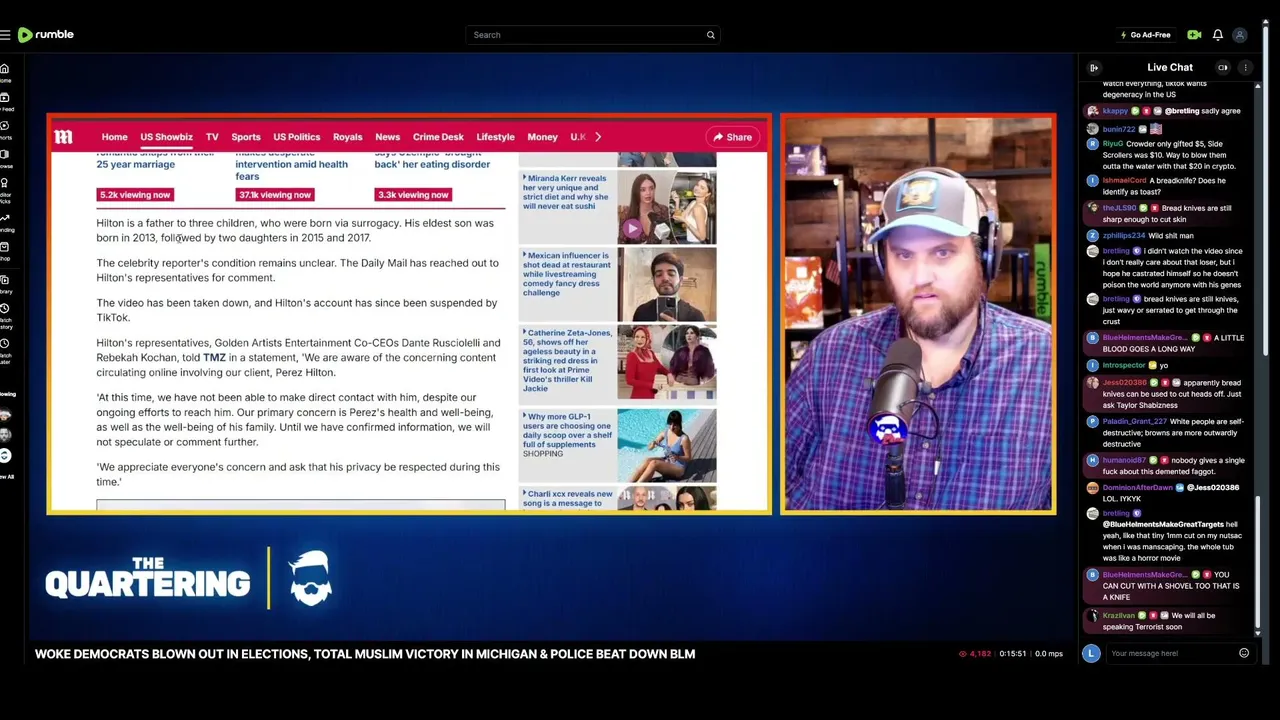Select the Lifestyle tab
Screen dimensions: 1280x720
[496, 137]
